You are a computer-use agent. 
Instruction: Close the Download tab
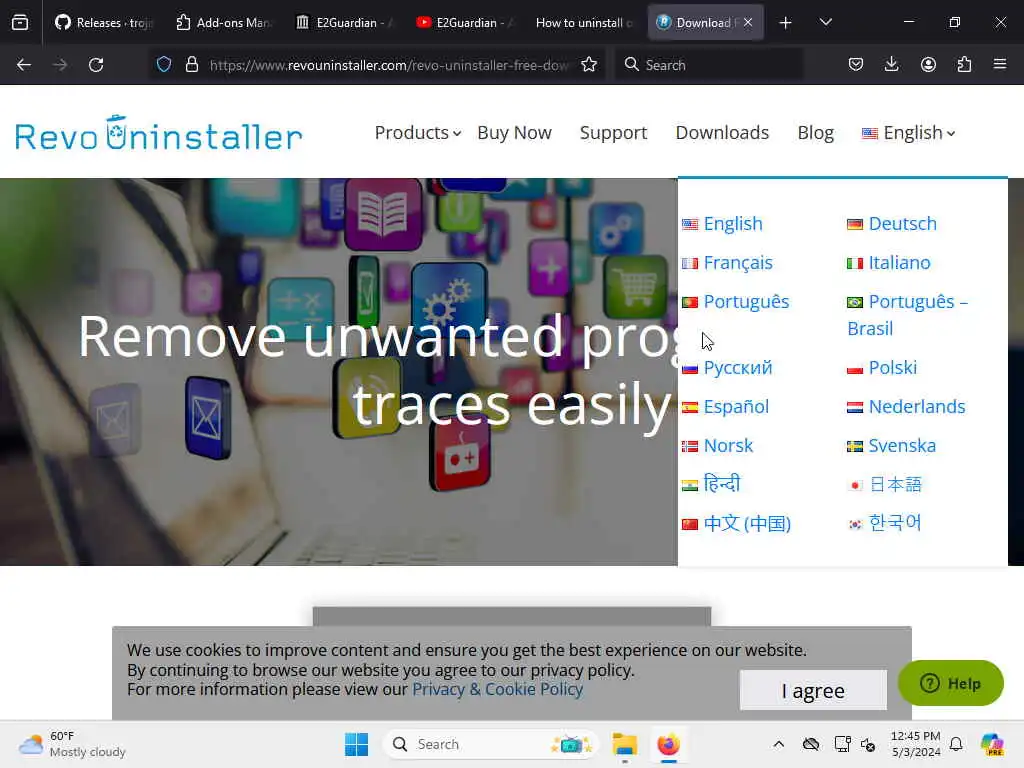coord(748,22)
